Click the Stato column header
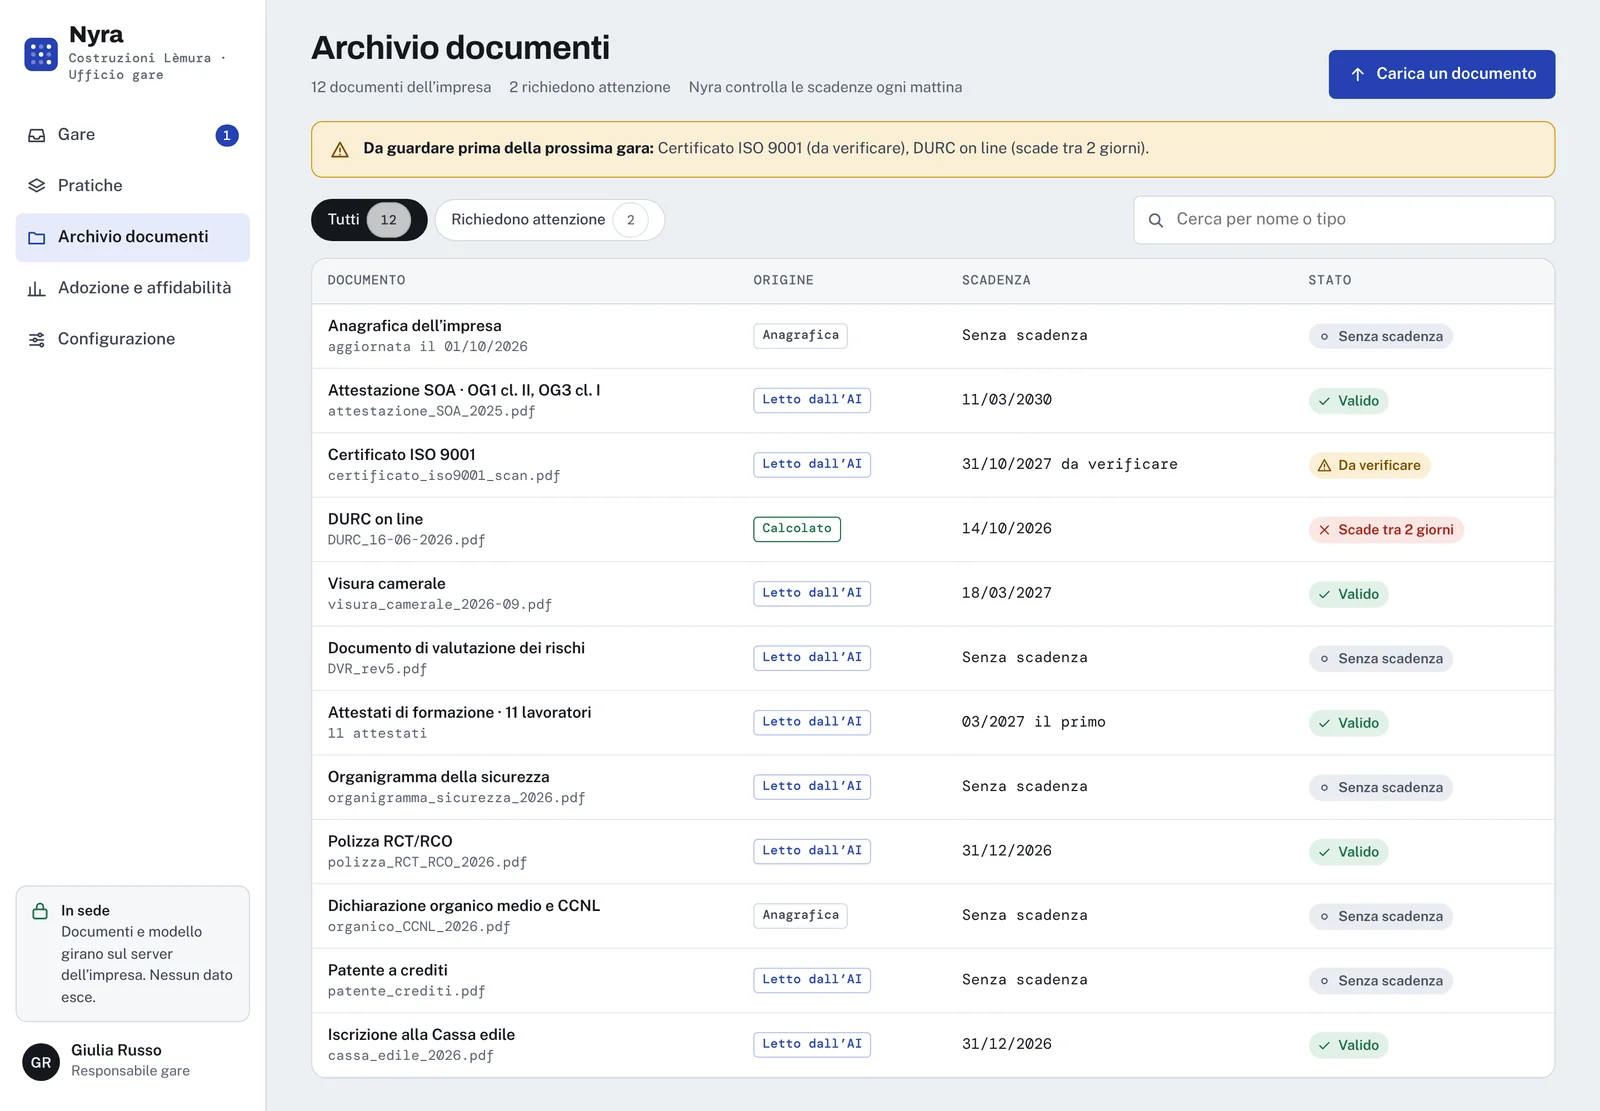 pyautogui.click(x=1329, y=280)
